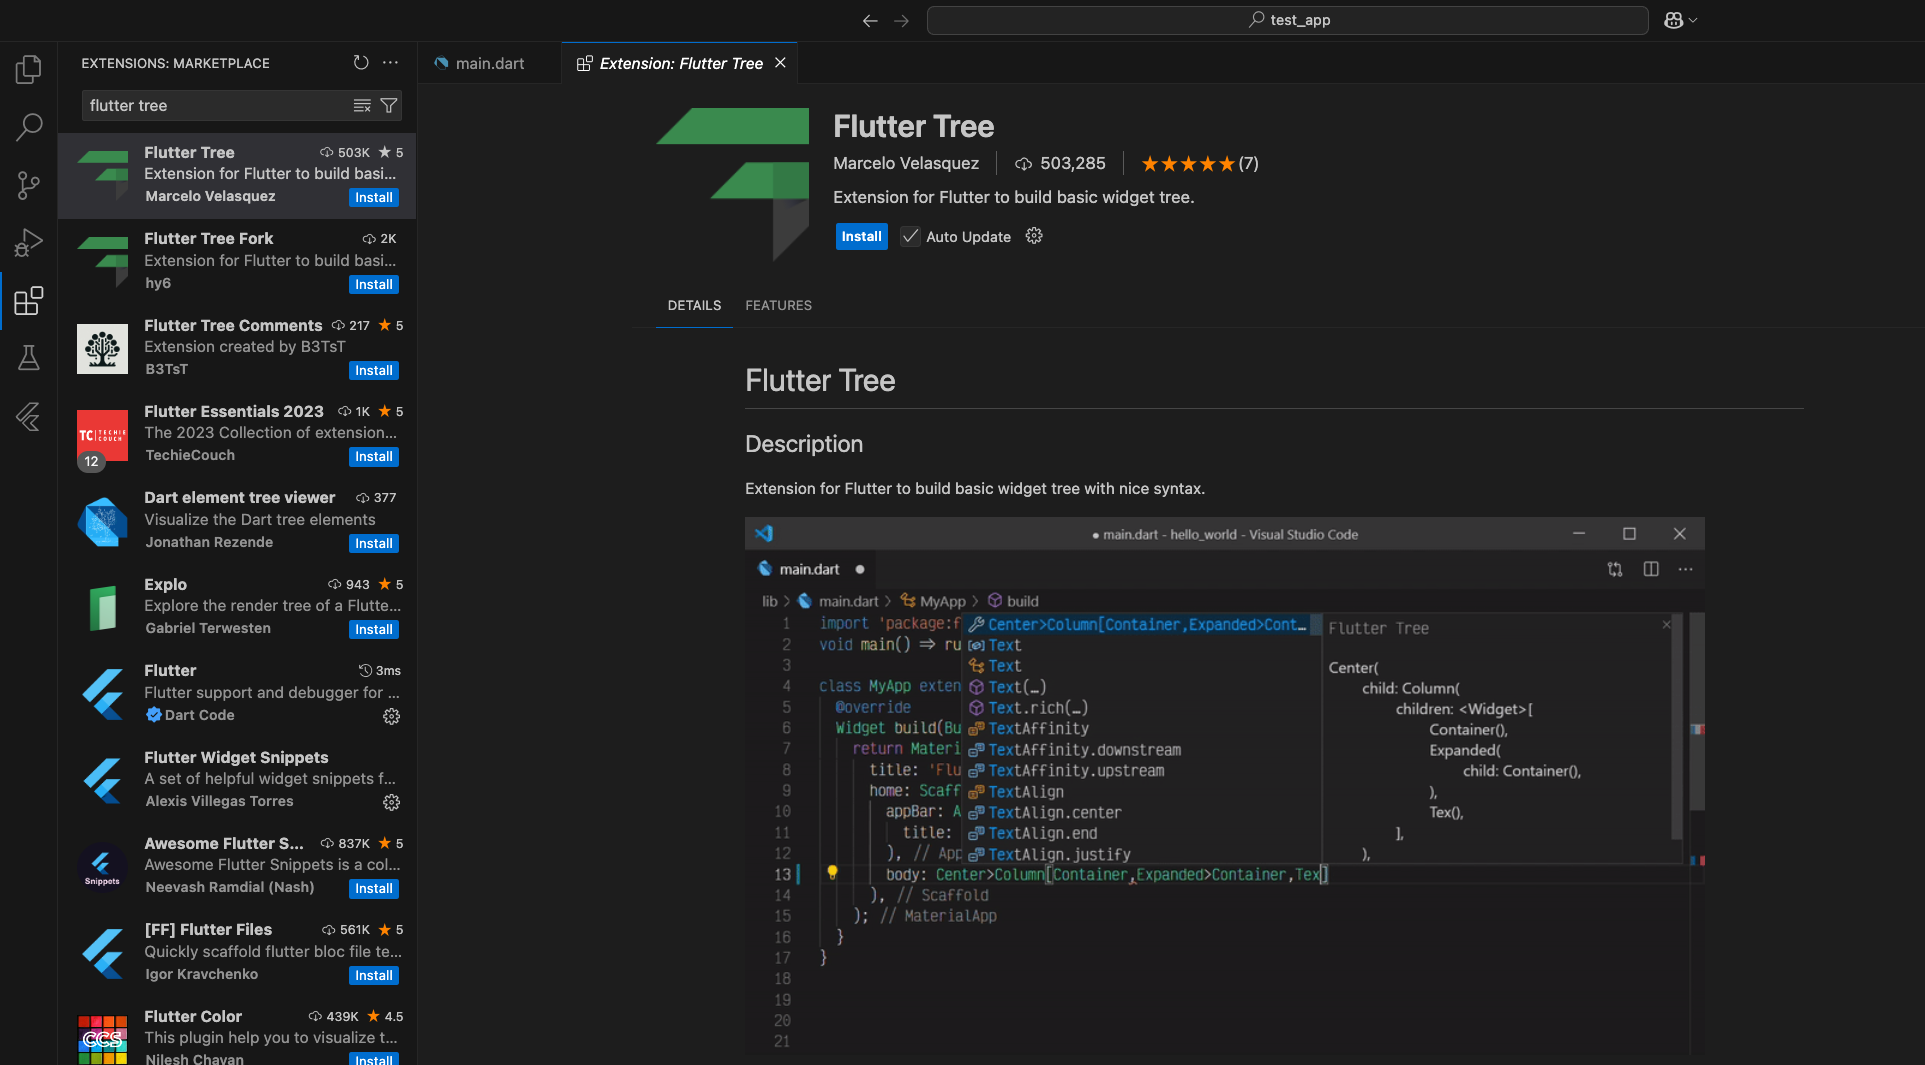Click the Dart element tree viewer icon
Image resolution: width=1925 pixels, height=1065 pixels.
102,522
